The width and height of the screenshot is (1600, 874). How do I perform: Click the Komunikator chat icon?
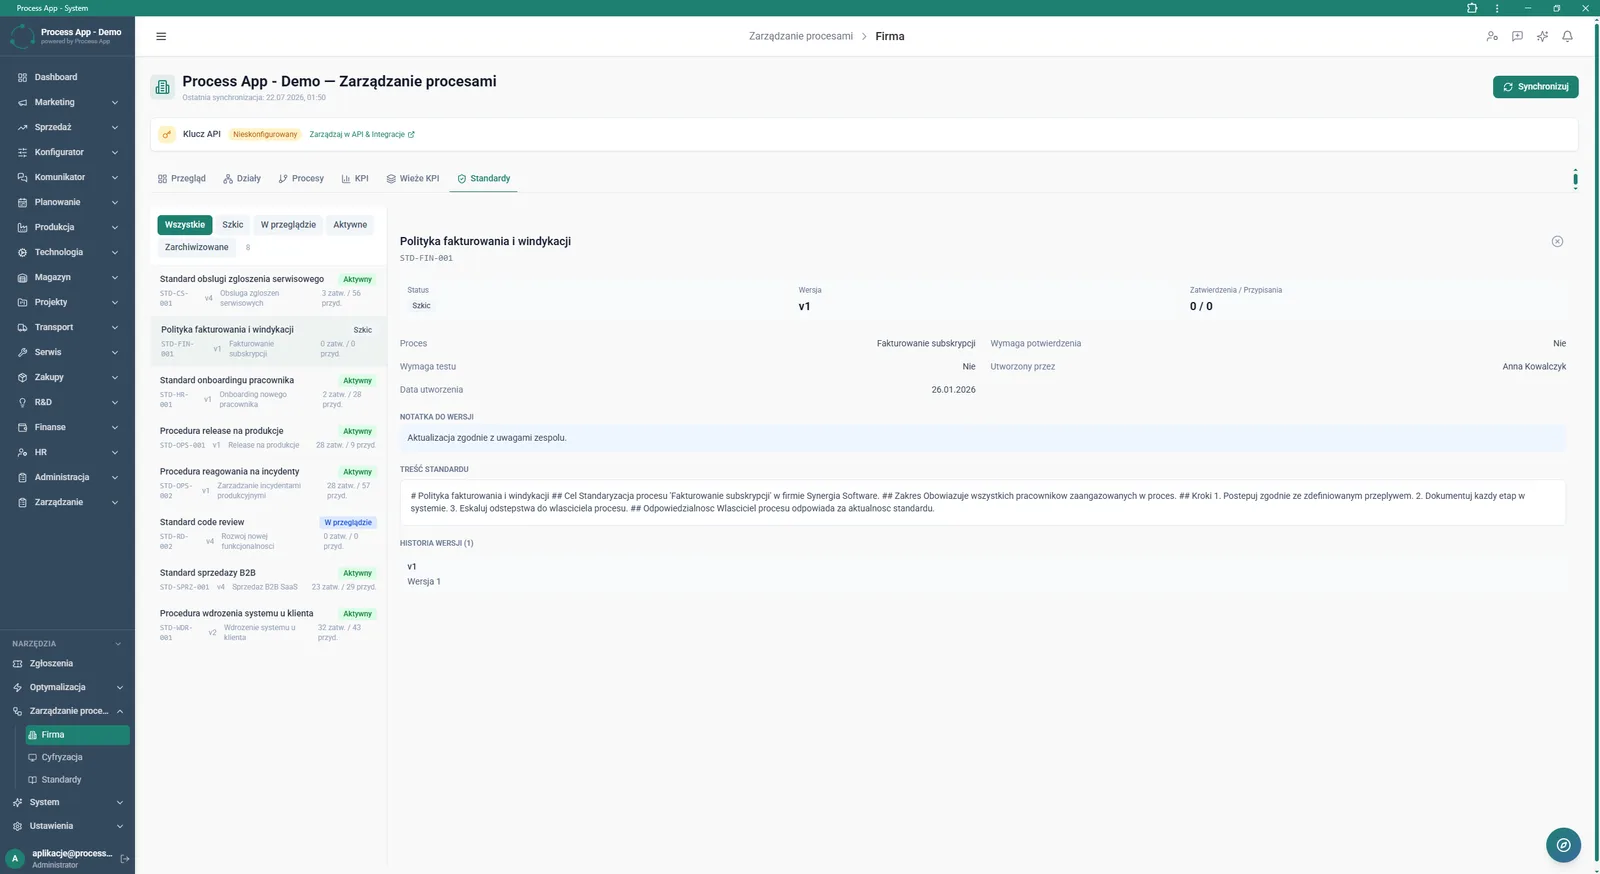[22, 177]
